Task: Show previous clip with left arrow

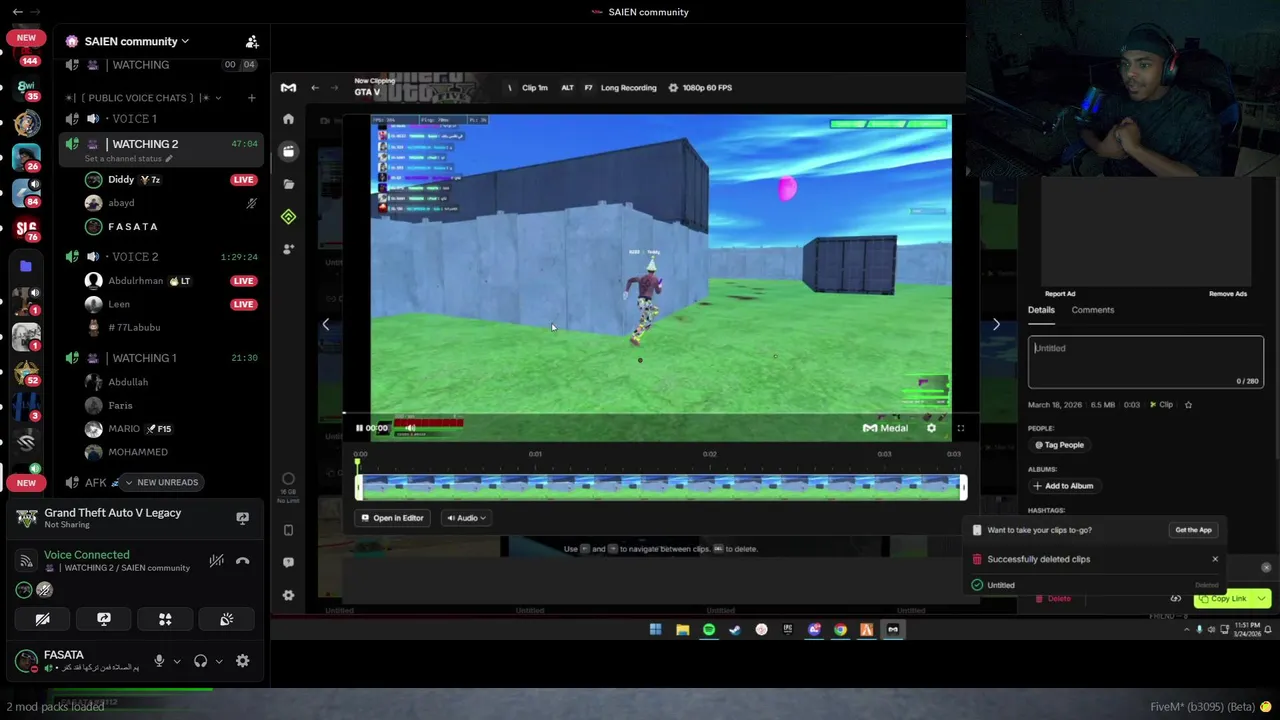Action: pos(325,324)
